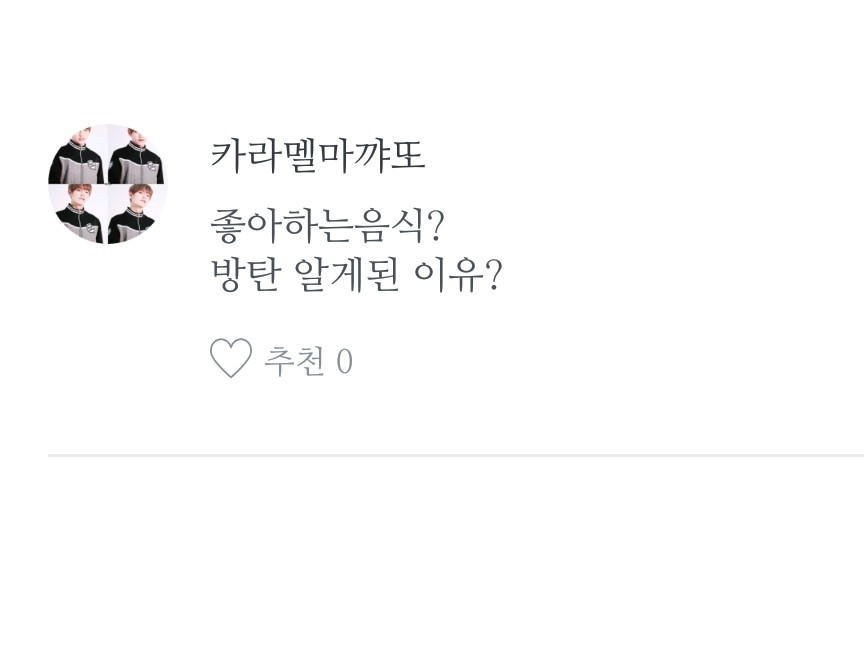Click the word 알게된 in the comment
This screenshot has height=648, width=864.
coord(347,275)
